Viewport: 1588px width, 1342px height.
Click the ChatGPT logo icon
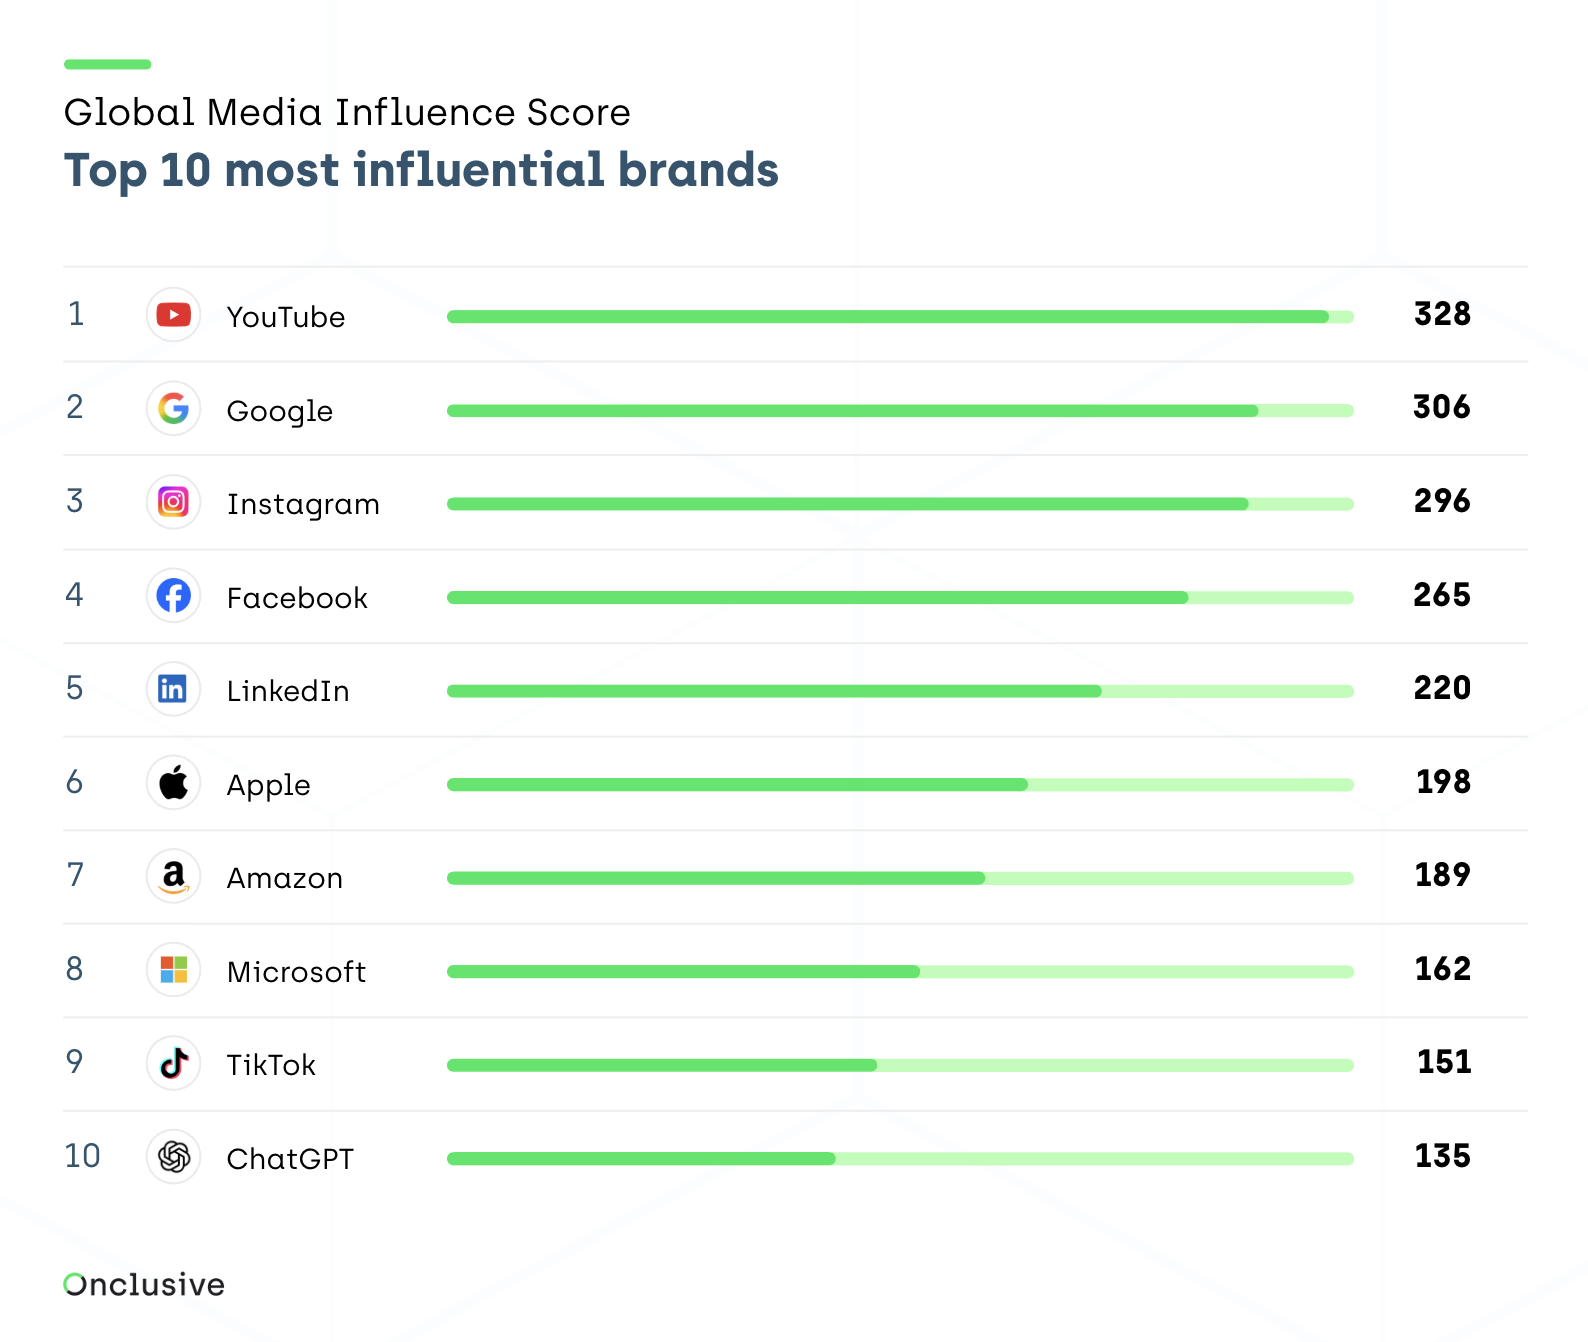click(x=174, y=1157)
